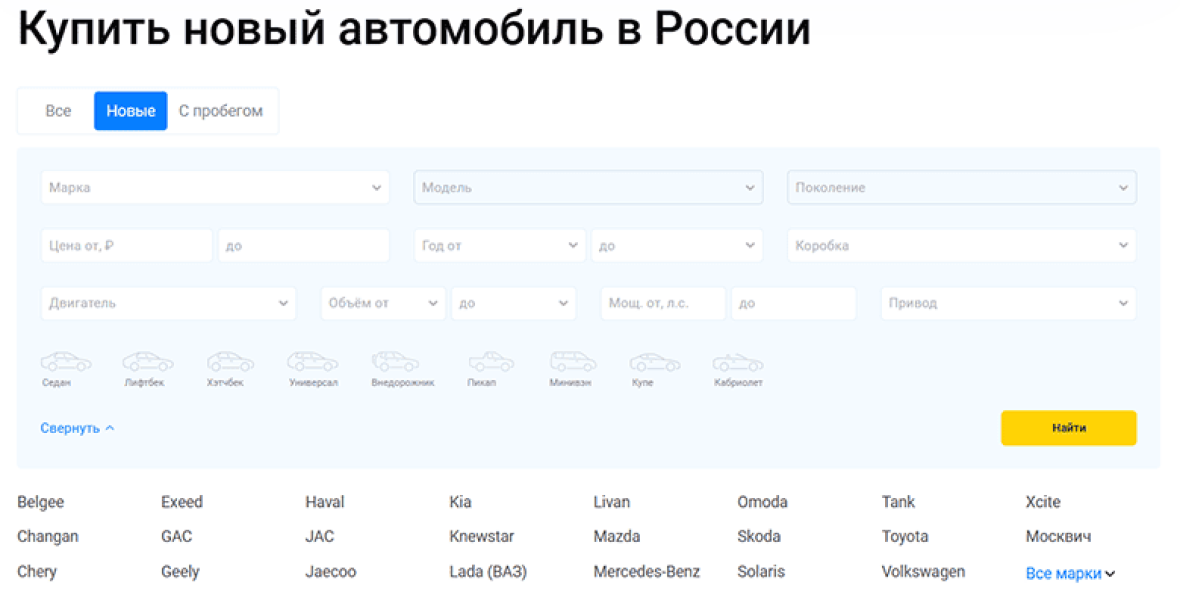Open the Jaecoo brand link
This screenshot has width=1180, height=607.
pos(331,572)
